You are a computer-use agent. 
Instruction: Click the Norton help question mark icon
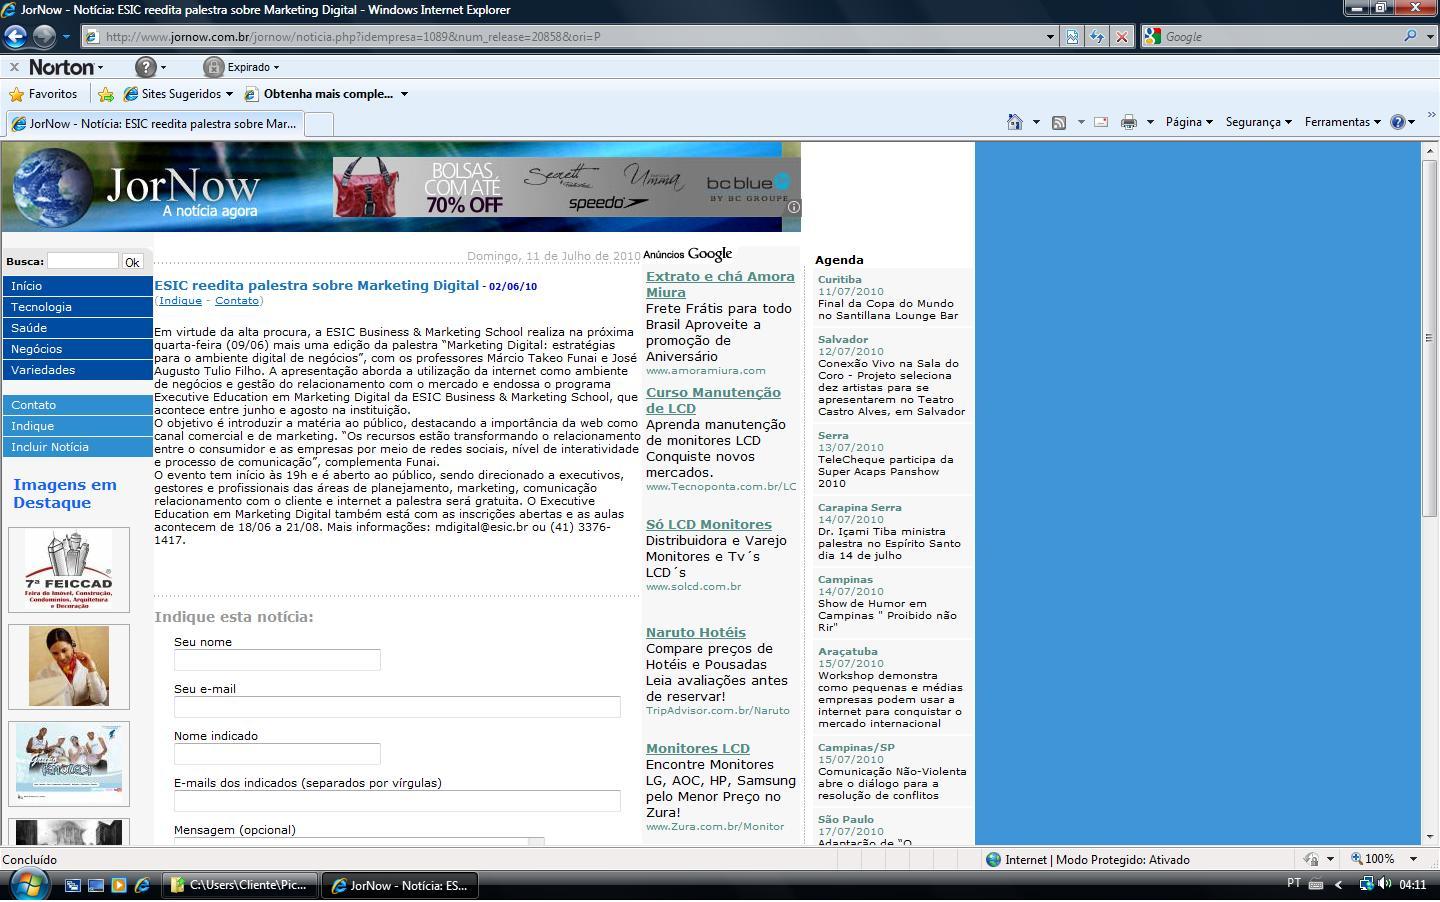coord(146,67)
